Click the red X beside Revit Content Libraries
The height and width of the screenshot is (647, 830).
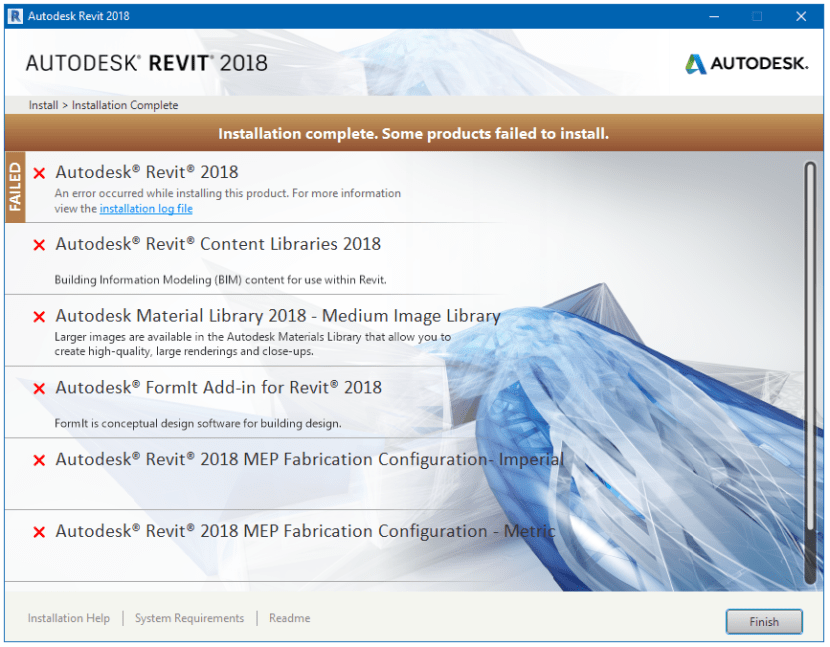pyautogui.click(x=39, y=245)
